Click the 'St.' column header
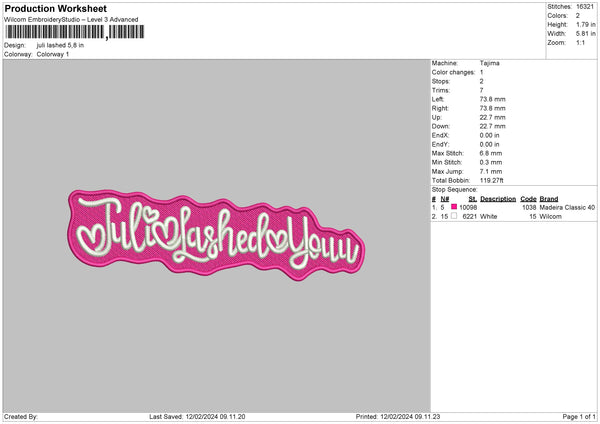 pos(473,199)
